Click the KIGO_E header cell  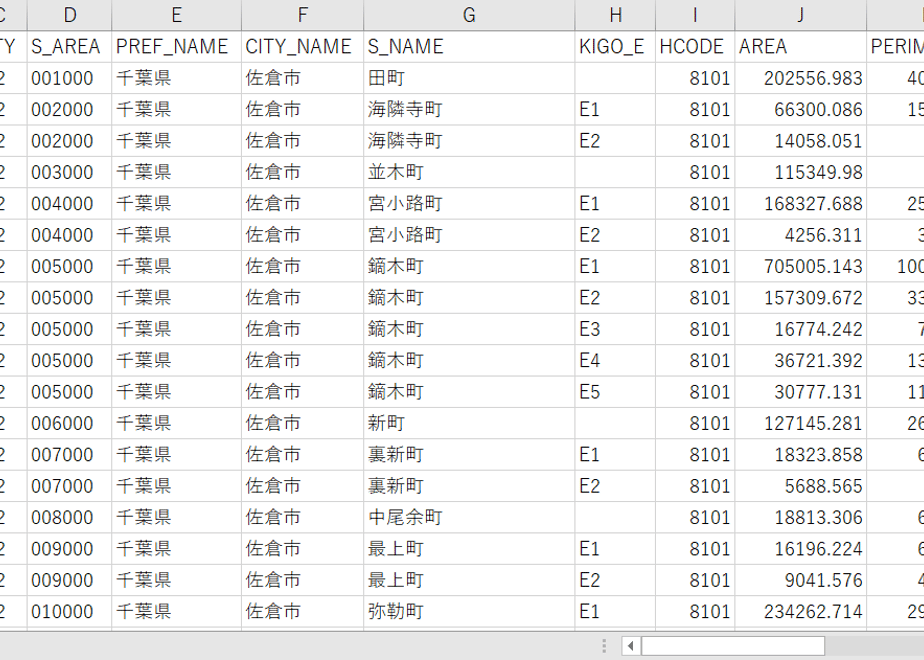point(615,47)
